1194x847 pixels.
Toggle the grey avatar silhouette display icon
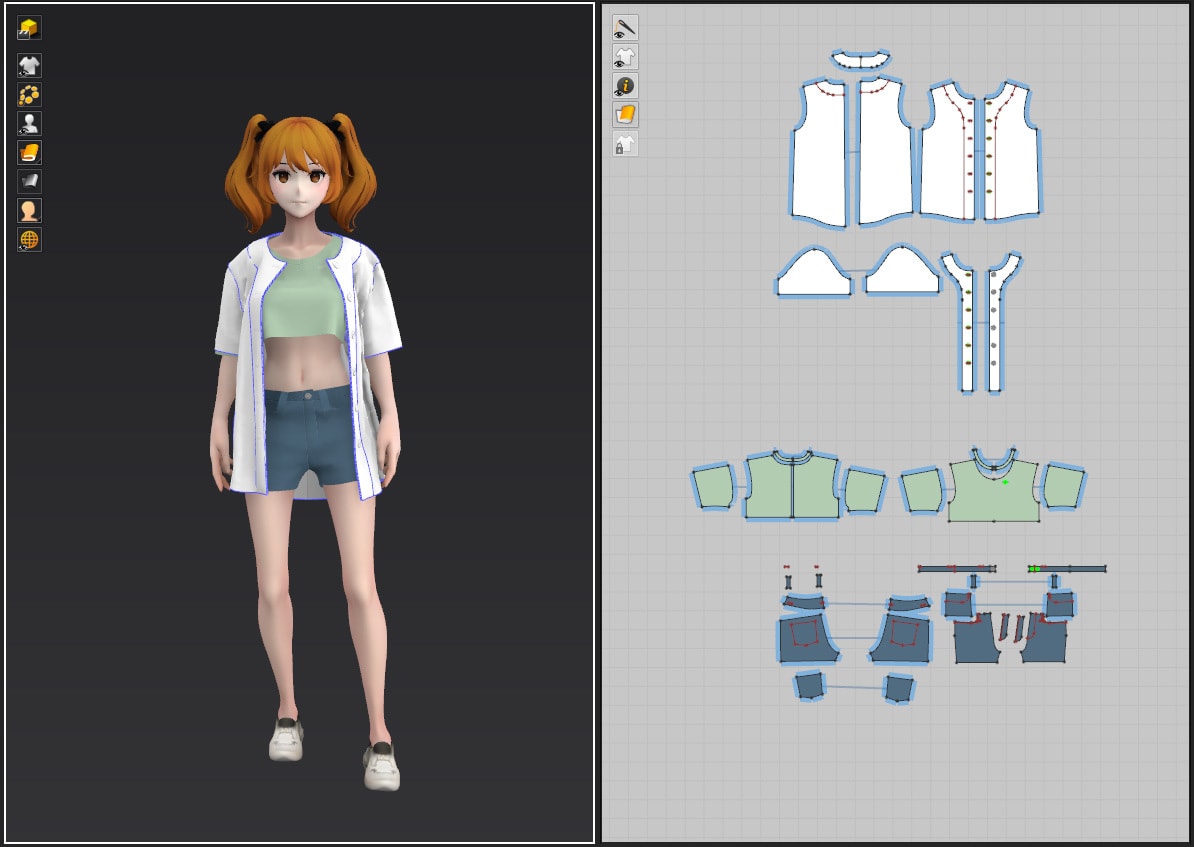pyautogui.click(x=29, y=123)
